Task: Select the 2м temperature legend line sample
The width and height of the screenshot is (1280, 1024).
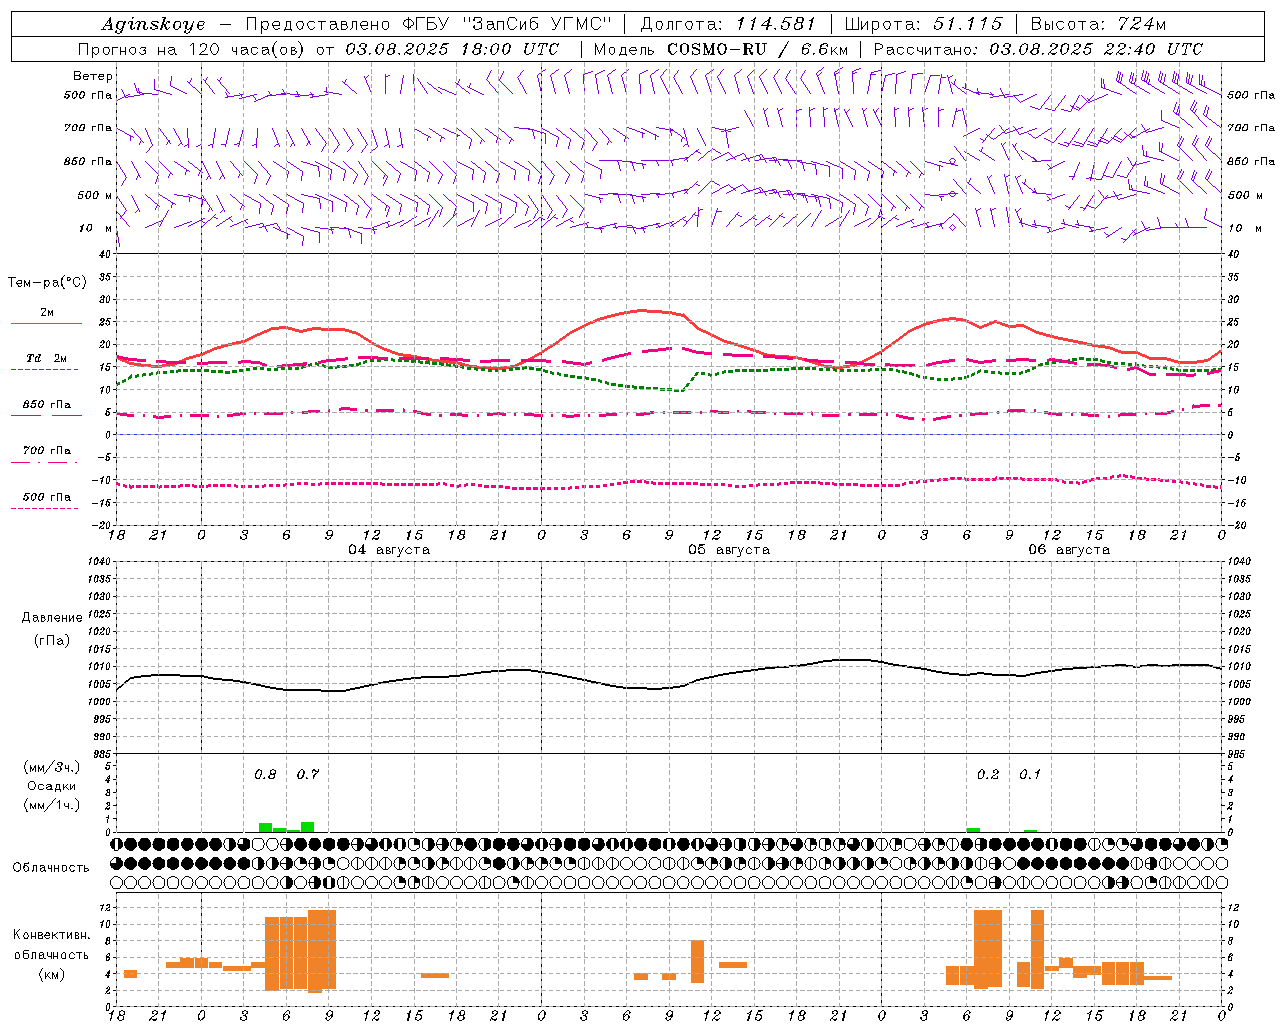Action: click(46, 323)
